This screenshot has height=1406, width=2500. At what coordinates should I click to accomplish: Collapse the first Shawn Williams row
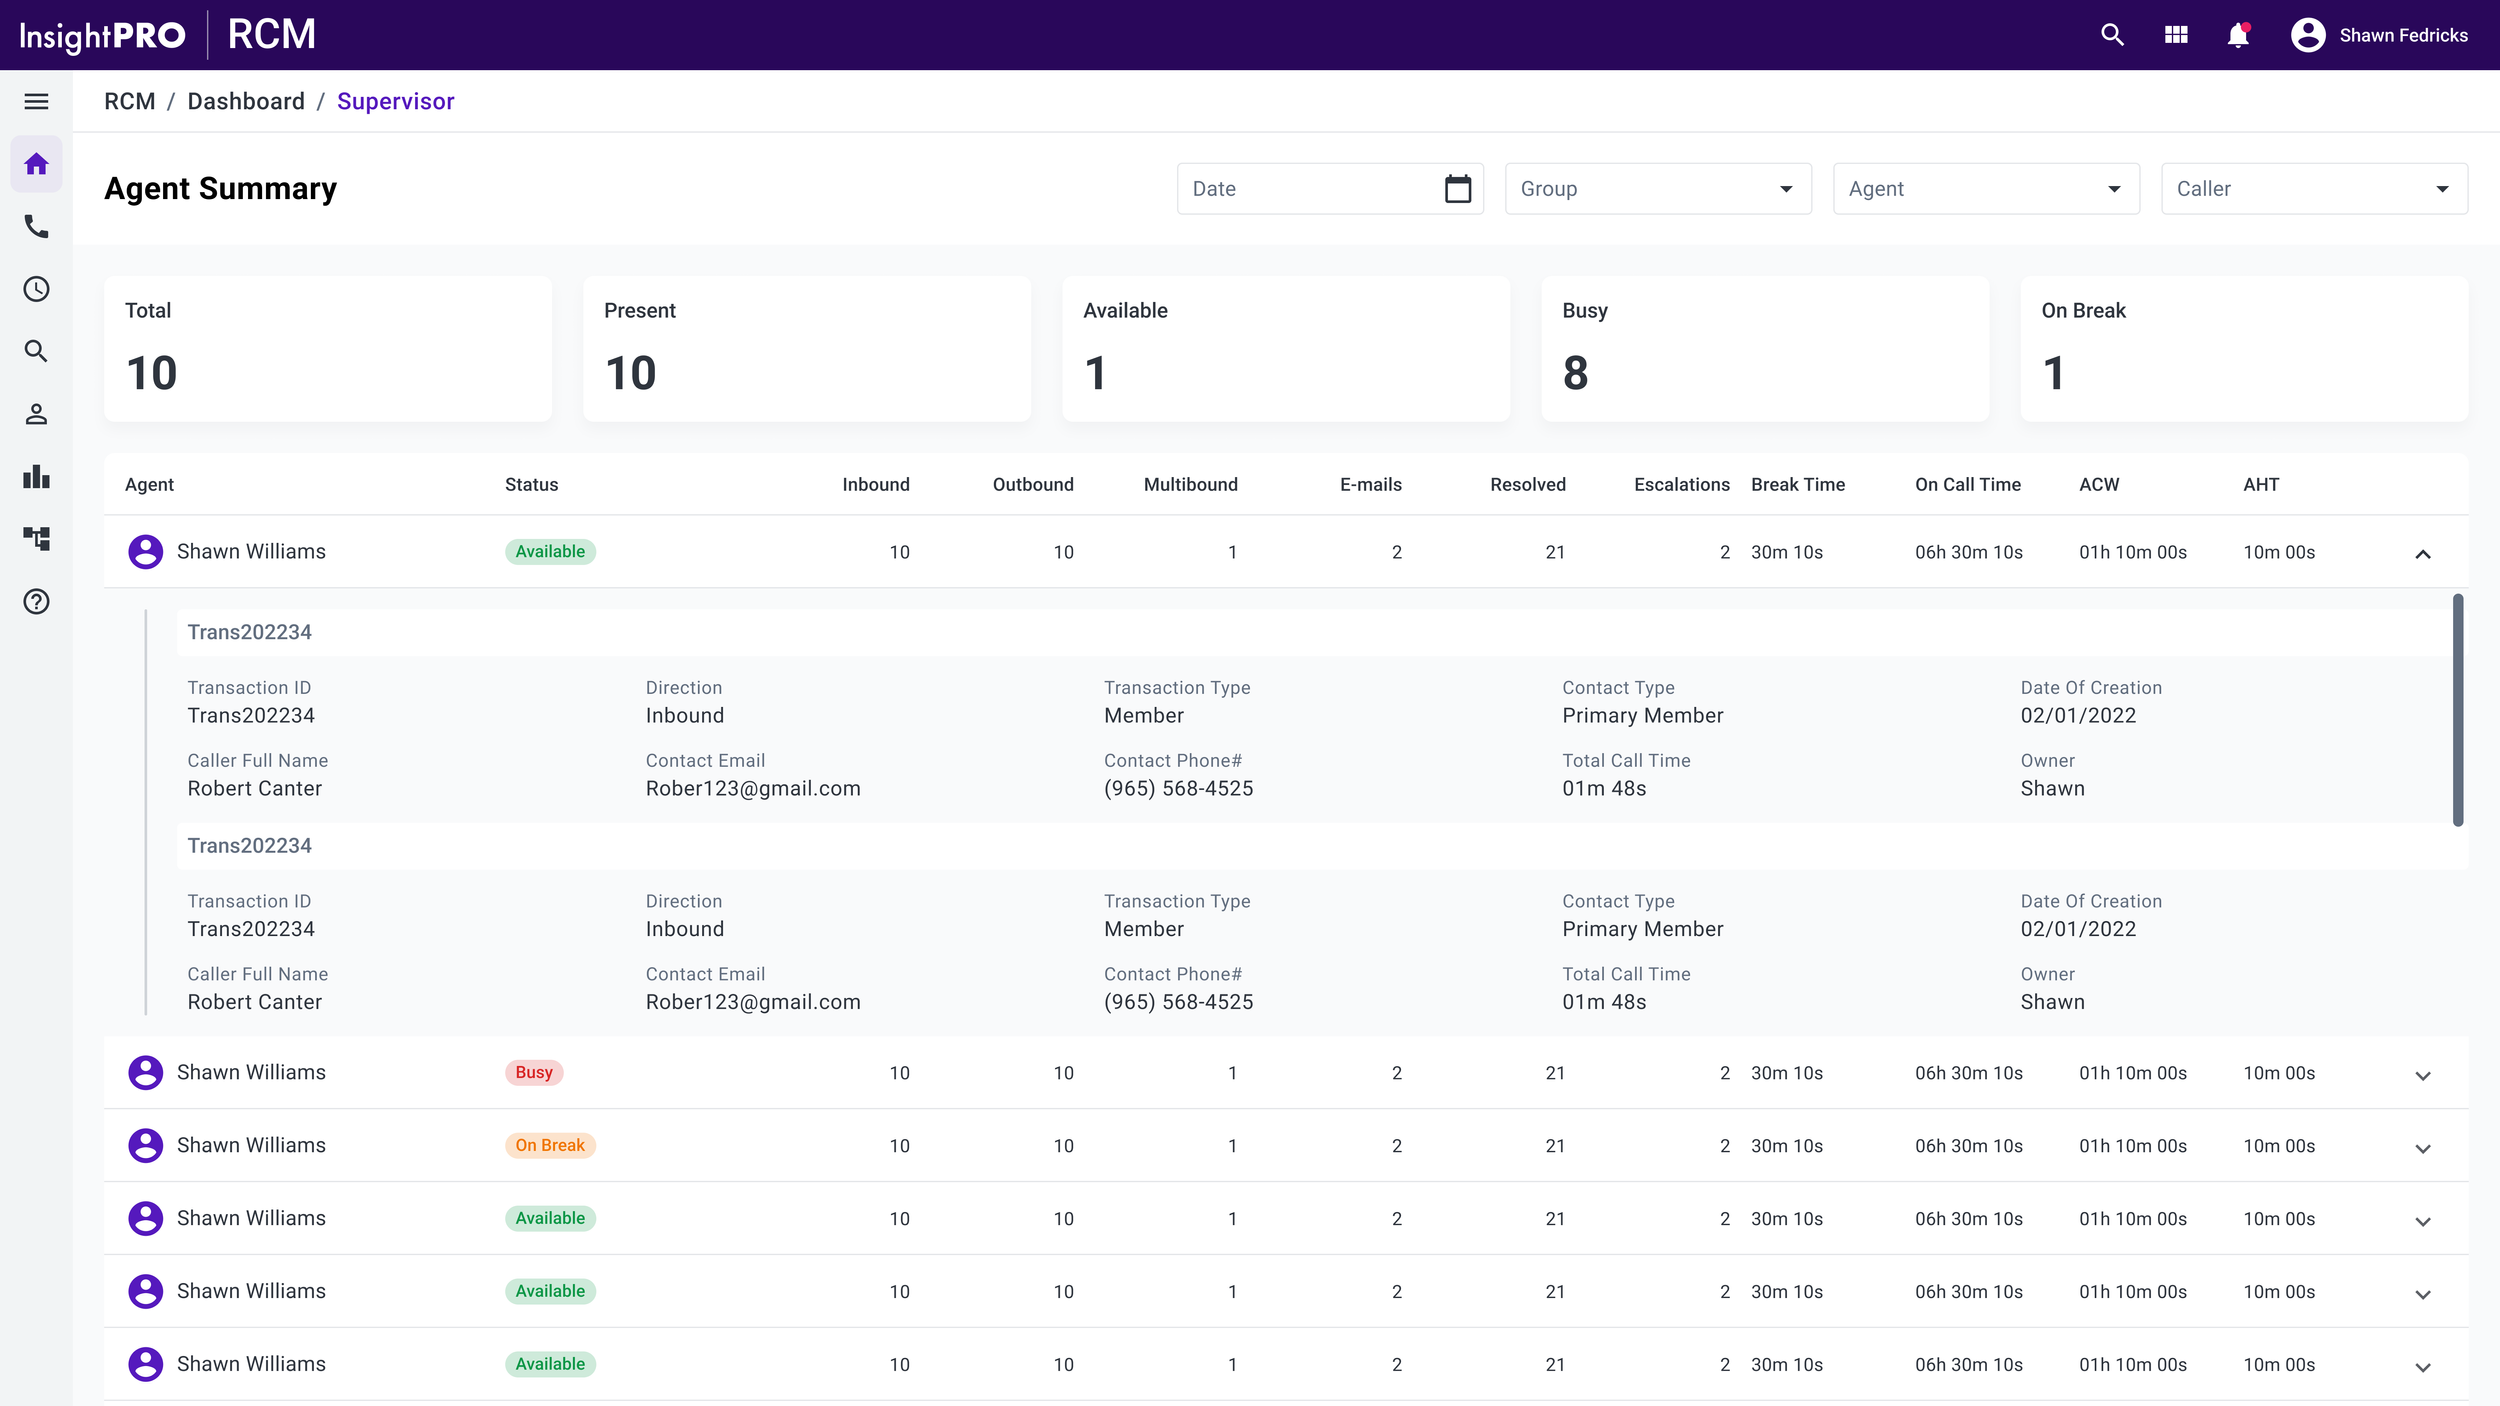click(x=2422, y=553)
